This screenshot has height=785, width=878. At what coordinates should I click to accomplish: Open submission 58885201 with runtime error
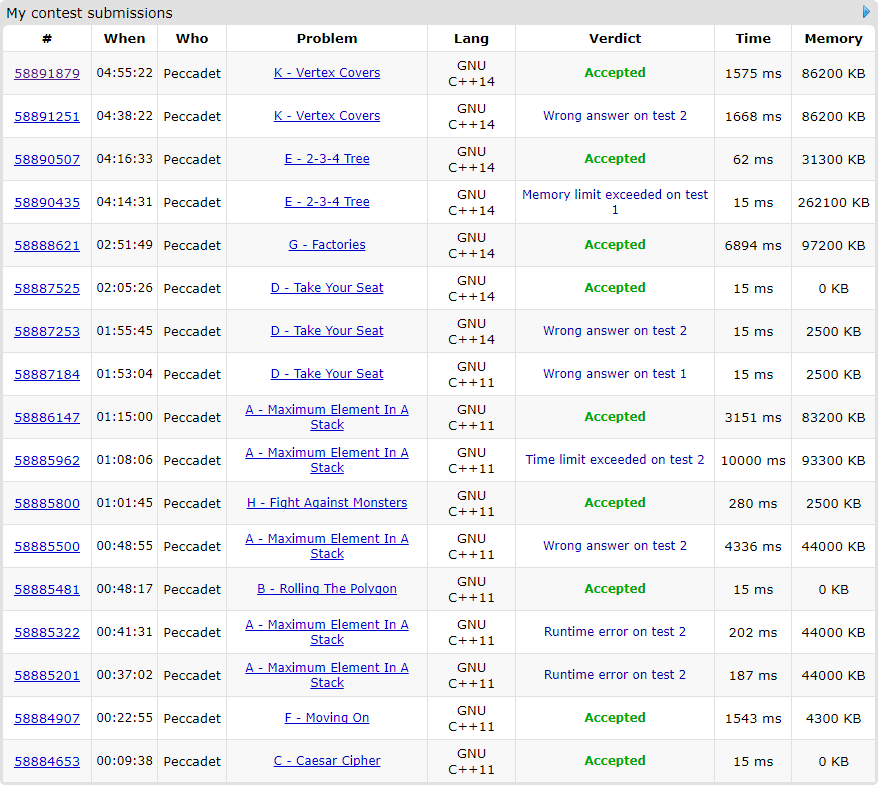click(x=47, y=675)
